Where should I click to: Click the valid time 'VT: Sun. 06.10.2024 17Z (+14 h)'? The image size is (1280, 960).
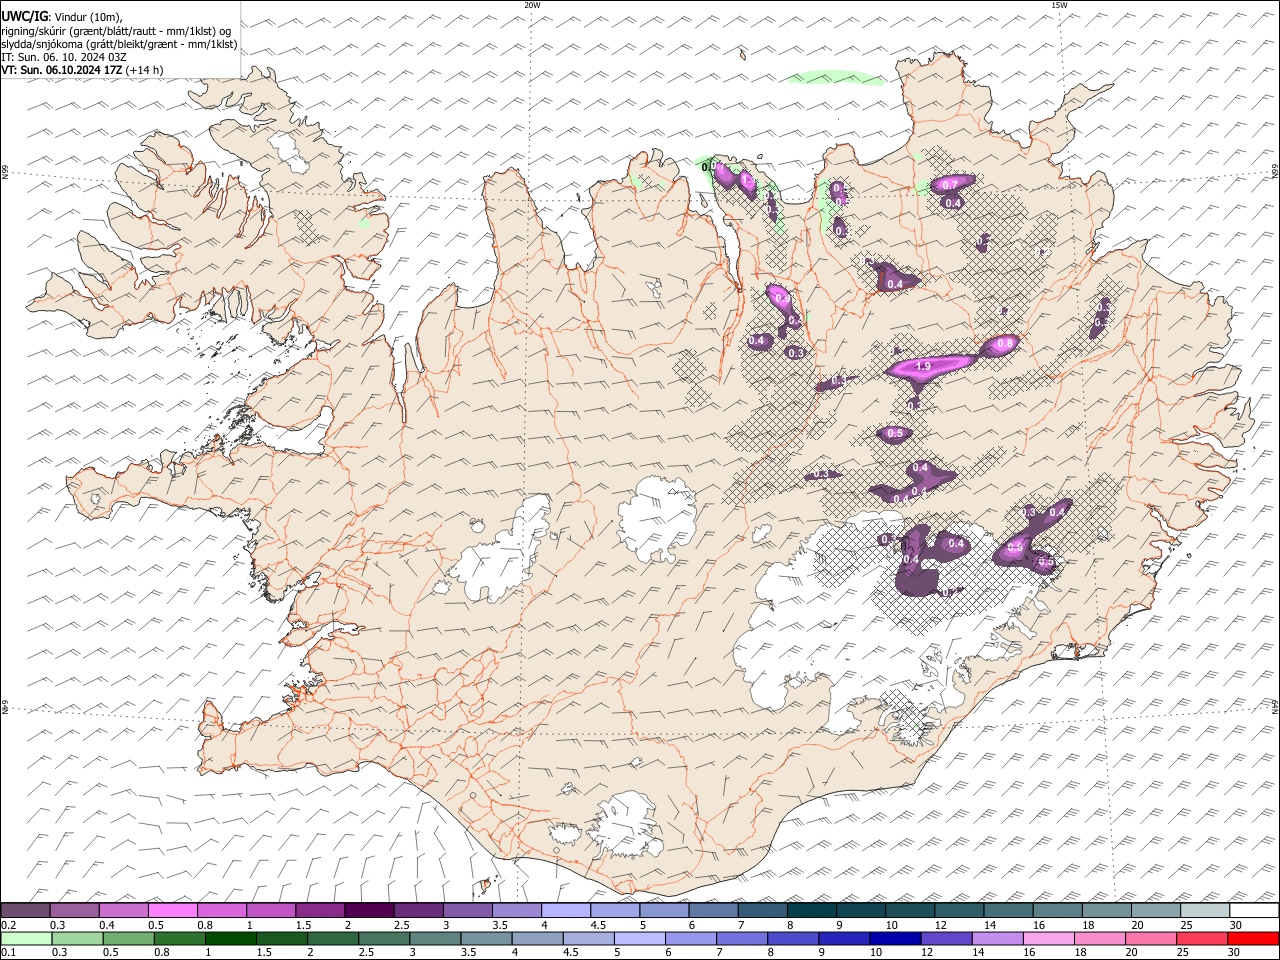click(83, 70)
